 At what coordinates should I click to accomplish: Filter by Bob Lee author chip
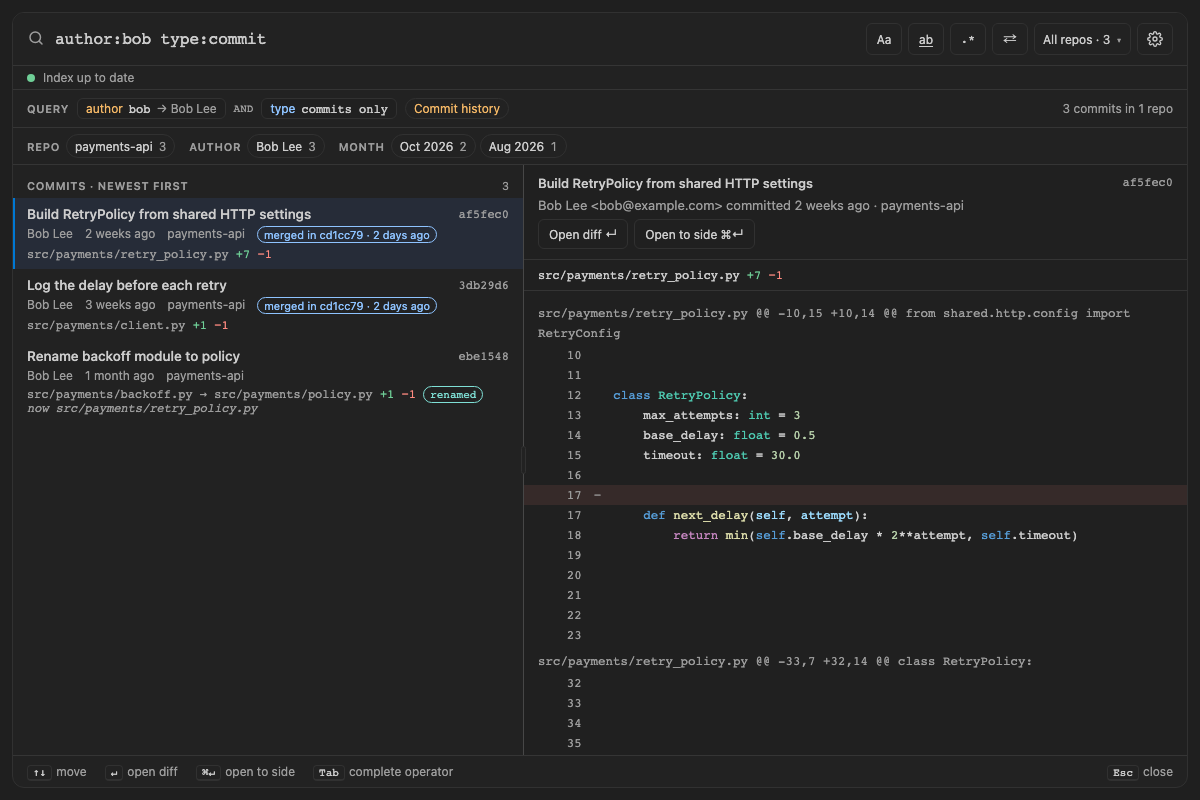(286, 147)
